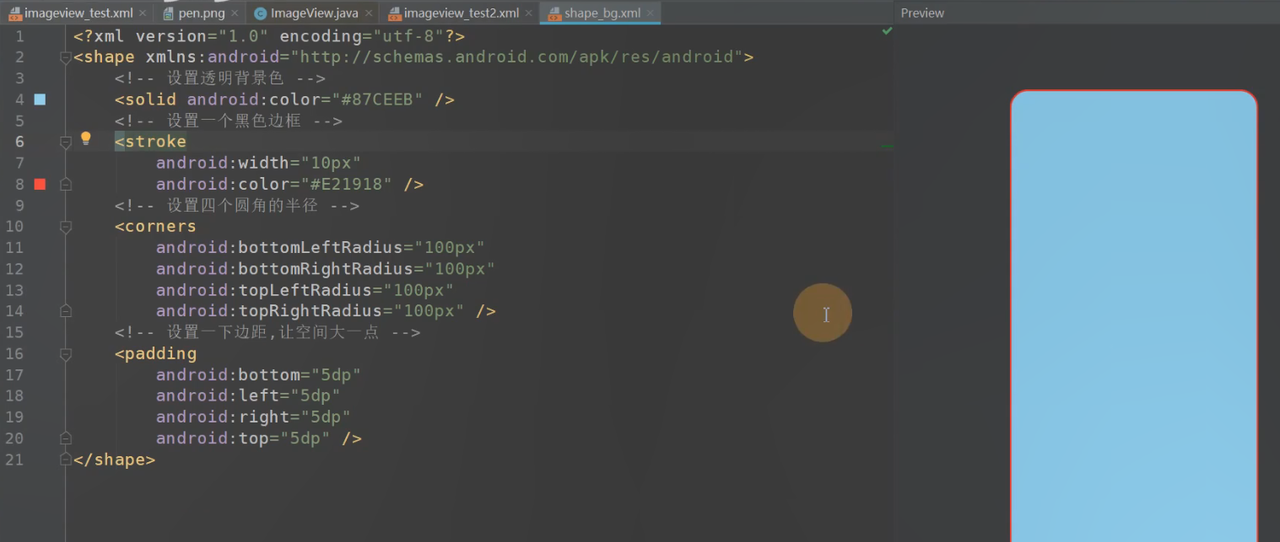The width and height of the screenshot is (1280, 542).
Task: Switch to the imageview_test.xml tab
Action: (78, 13)
